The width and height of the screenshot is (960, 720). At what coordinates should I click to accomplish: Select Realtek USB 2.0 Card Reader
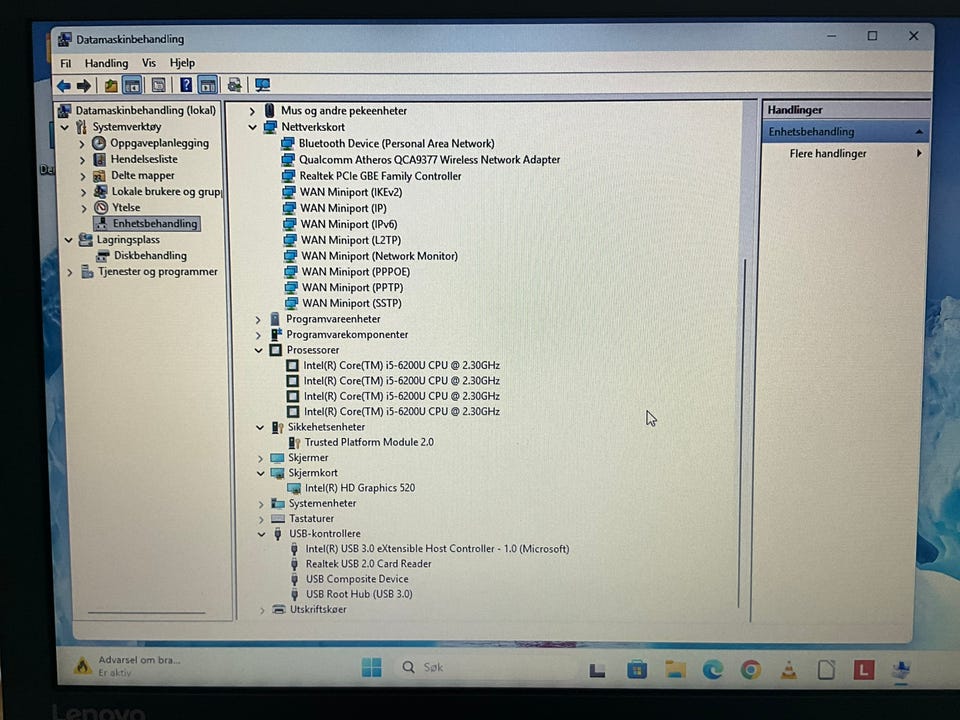pos(368,564)
